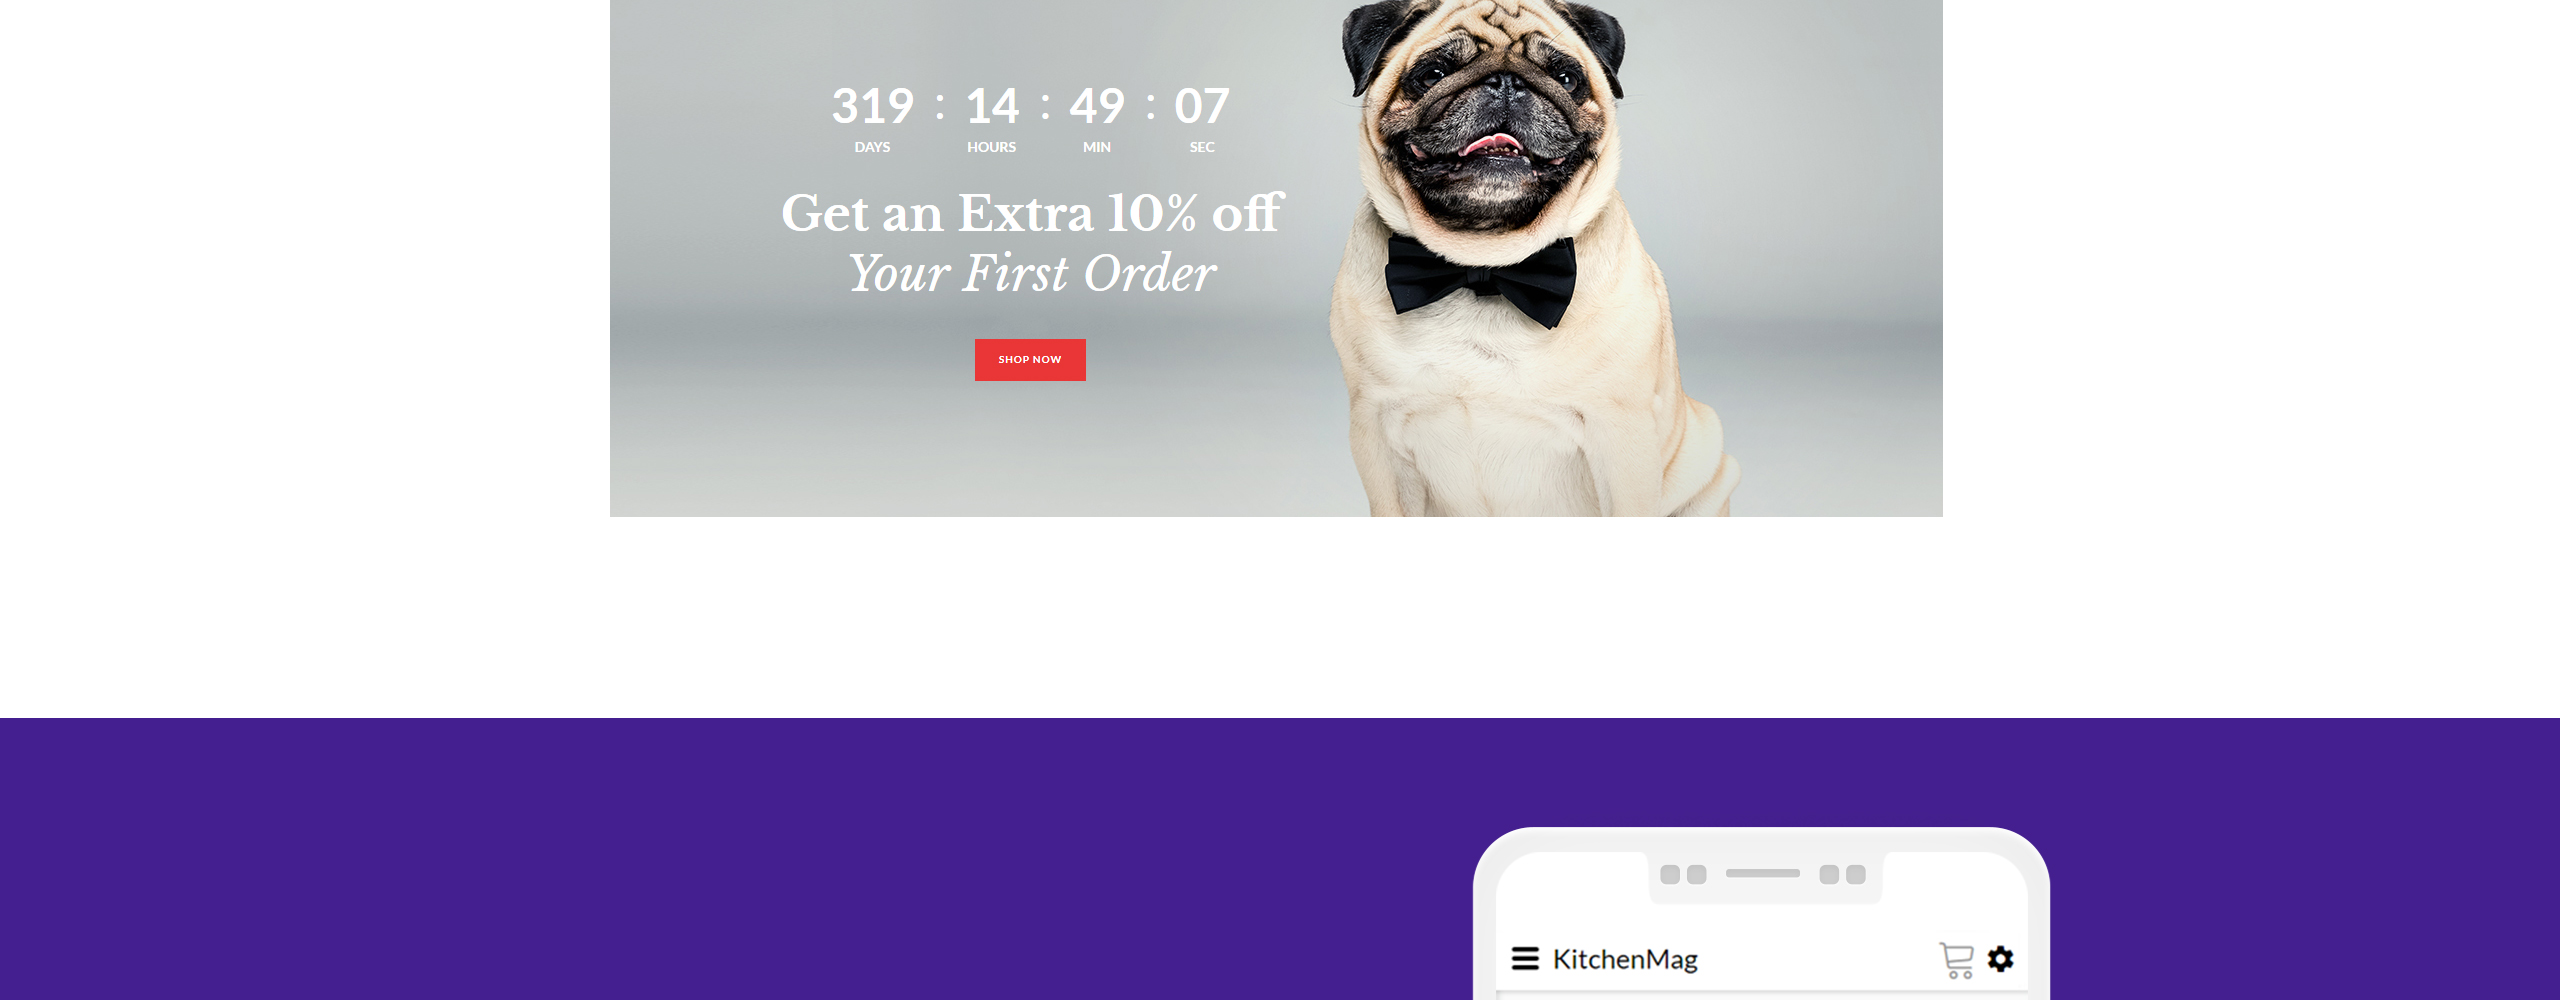Click the "Your First Order" italic text
This screenshot has height=1000, width=2560.
click(1032, 274)
